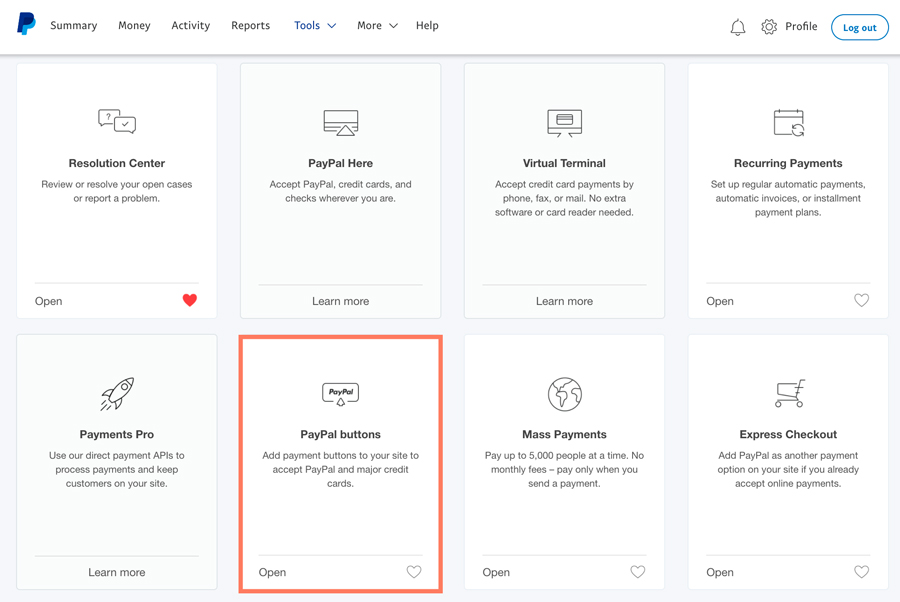Click the Express Checkout shopping cart icon
Image resolution: width=900 pixels, height=602 pixels.
pyautogui.click(x=789, y=393)
